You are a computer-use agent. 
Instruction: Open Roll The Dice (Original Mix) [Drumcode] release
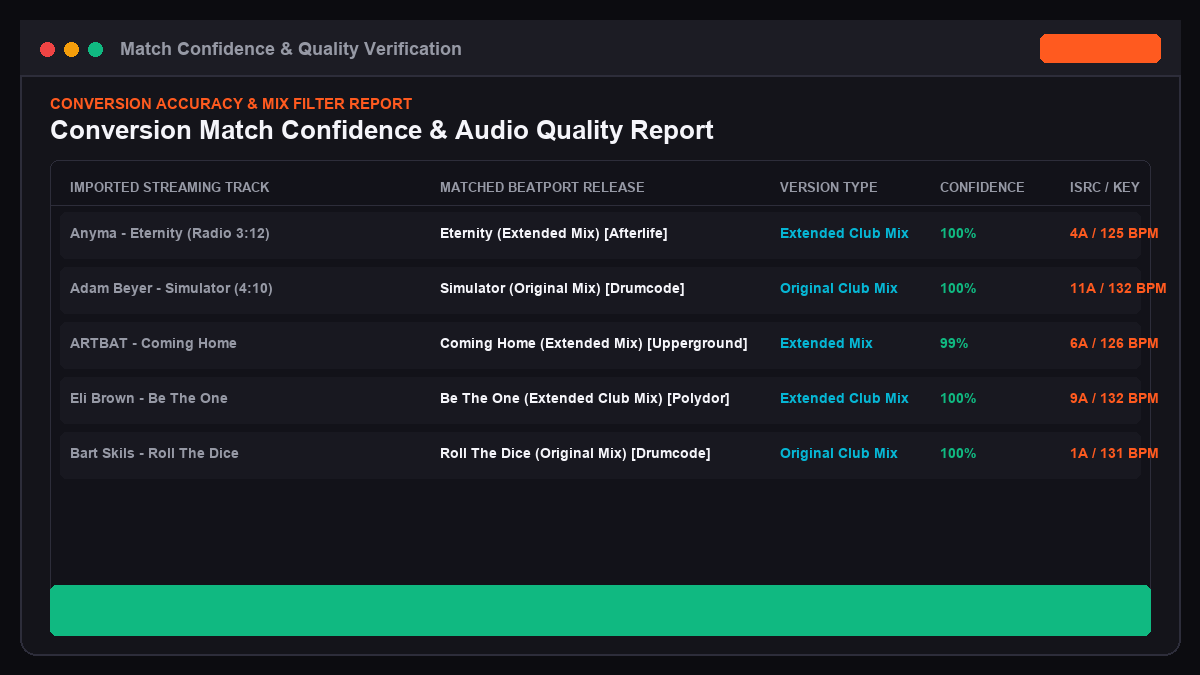[x=575, y=453]
